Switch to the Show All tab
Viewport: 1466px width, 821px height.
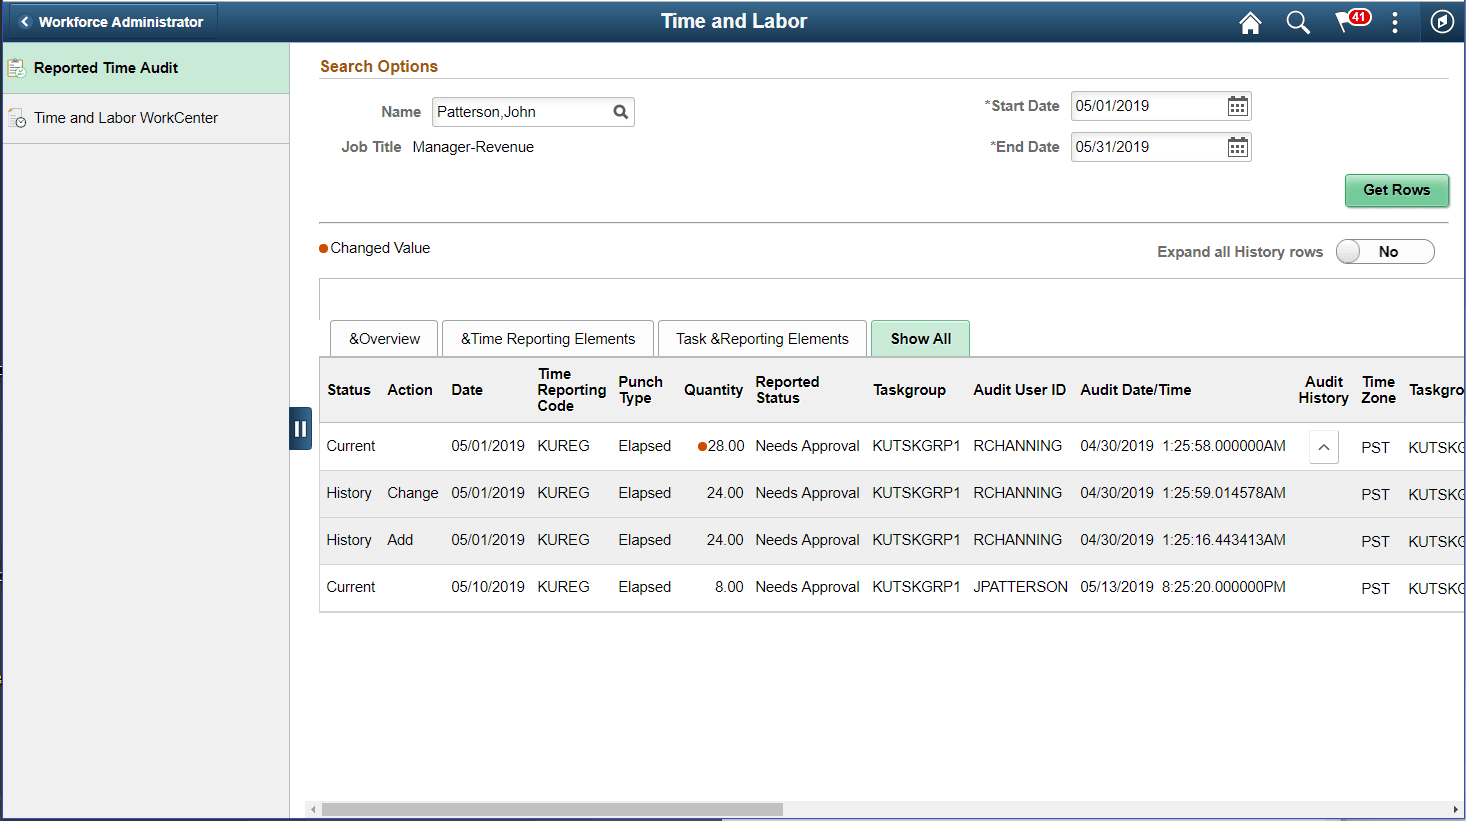(x=920, y=338)
